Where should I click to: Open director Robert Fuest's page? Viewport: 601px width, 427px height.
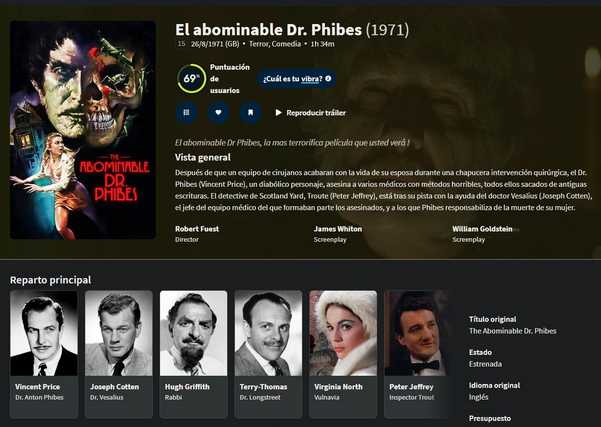click(197, 229)
